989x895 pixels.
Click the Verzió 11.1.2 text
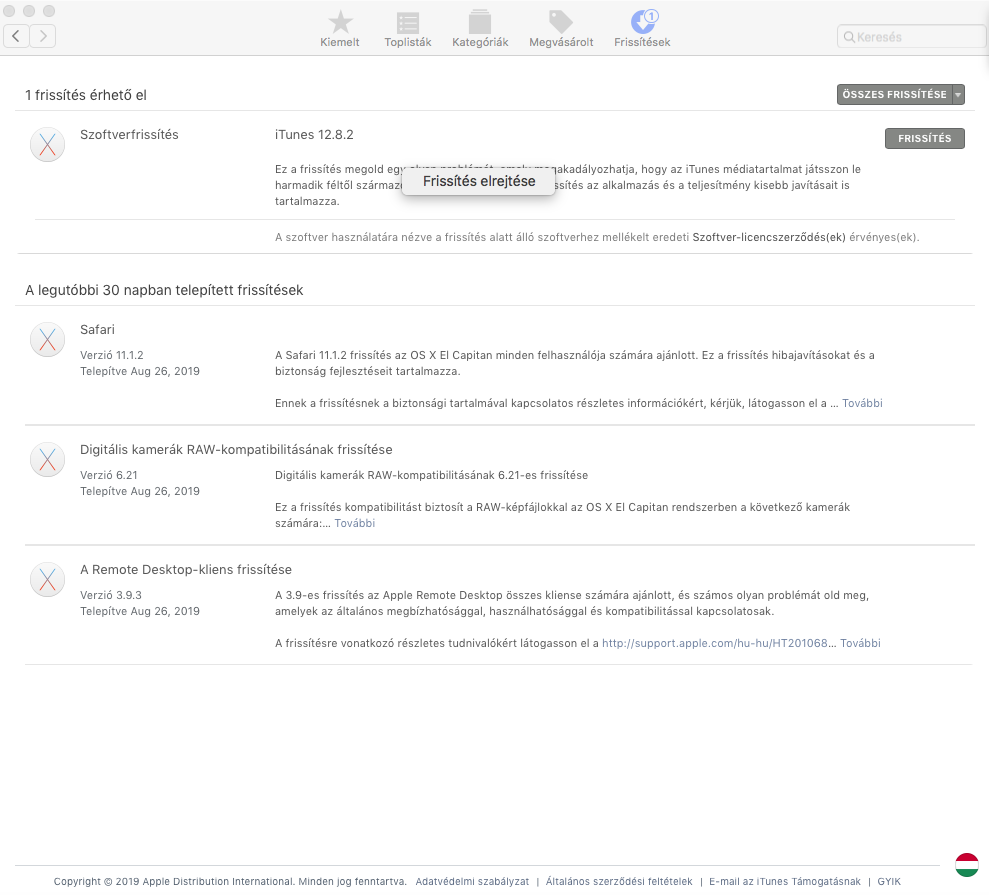(x=112, y=355)
